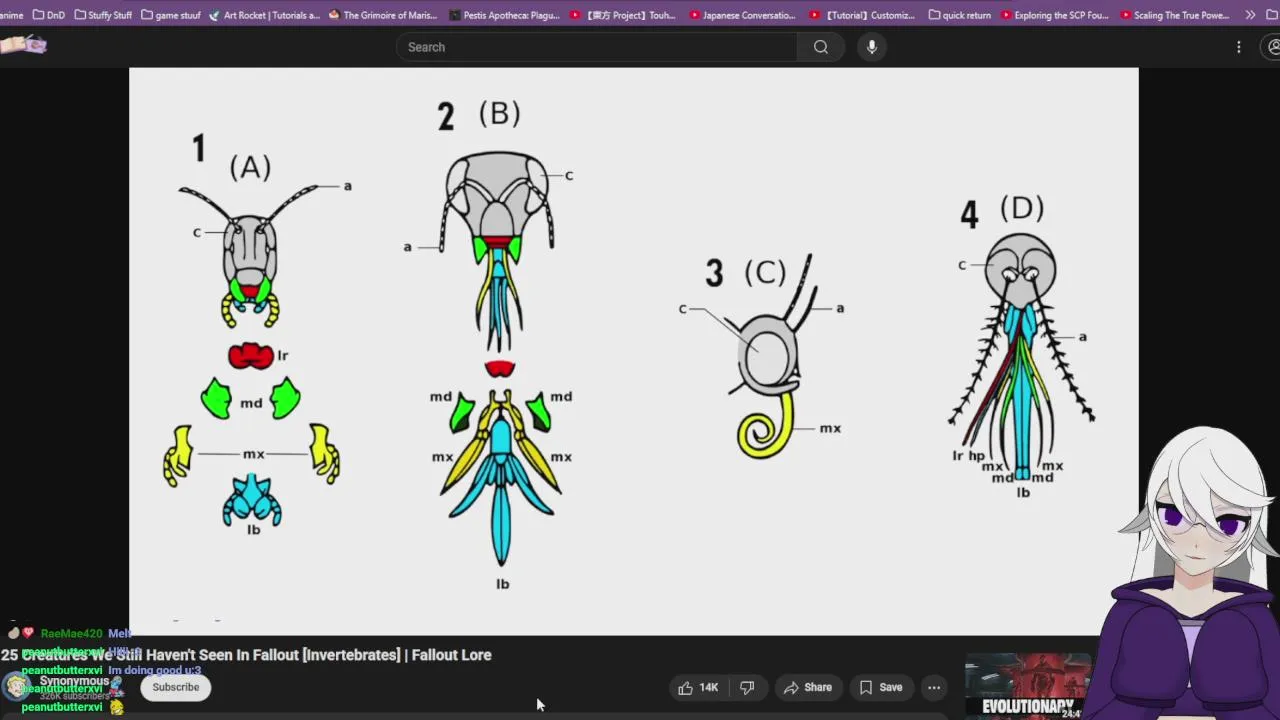Share the Fallout Lore video

click(x=807, y=687)
